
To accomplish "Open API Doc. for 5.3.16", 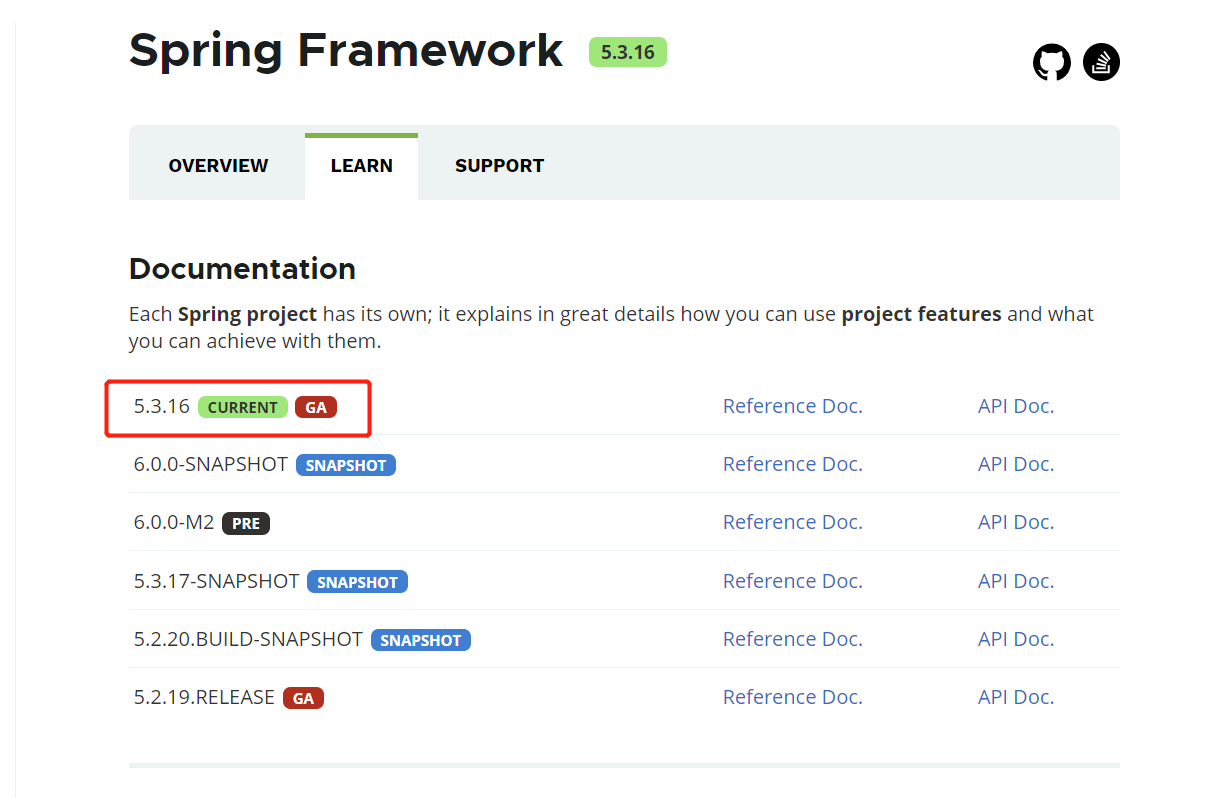I will tap(1015, 406).
